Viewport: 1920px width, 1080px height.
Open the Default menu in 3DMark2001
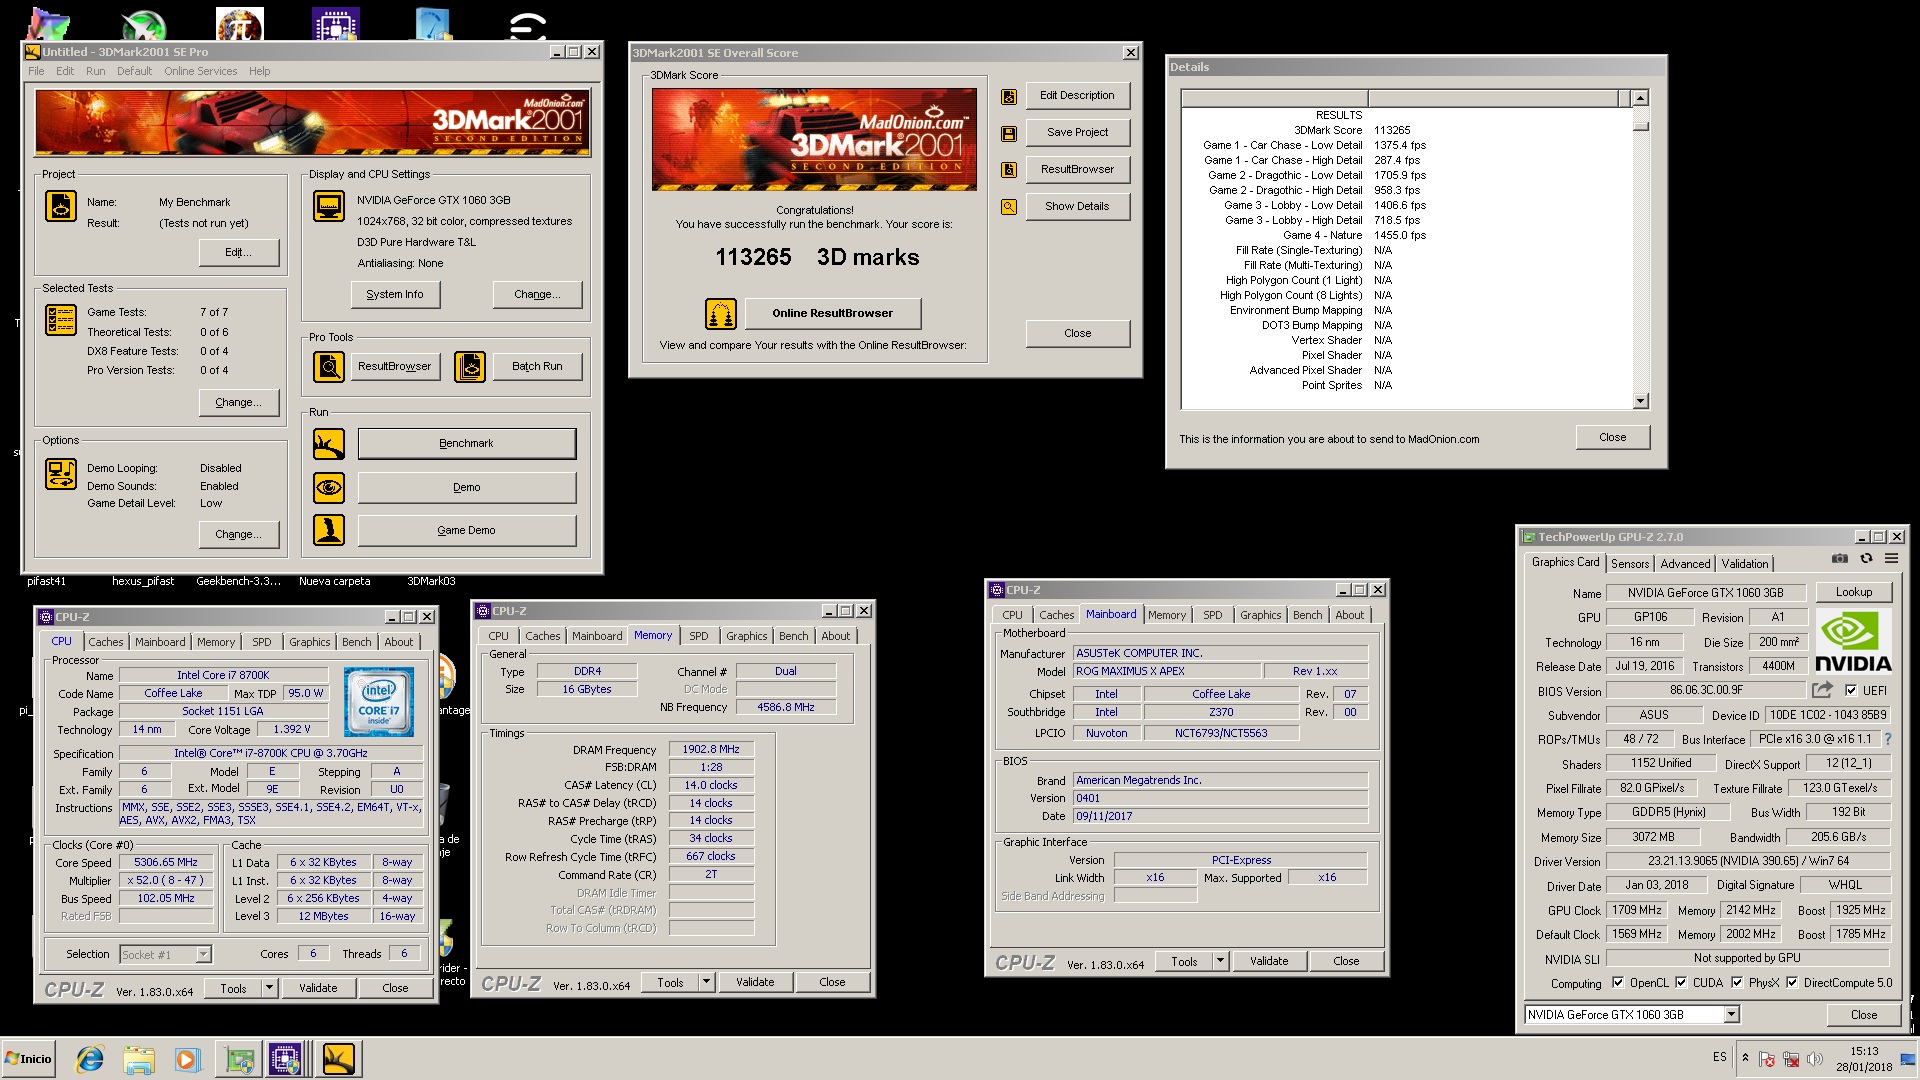click(134, 71)
